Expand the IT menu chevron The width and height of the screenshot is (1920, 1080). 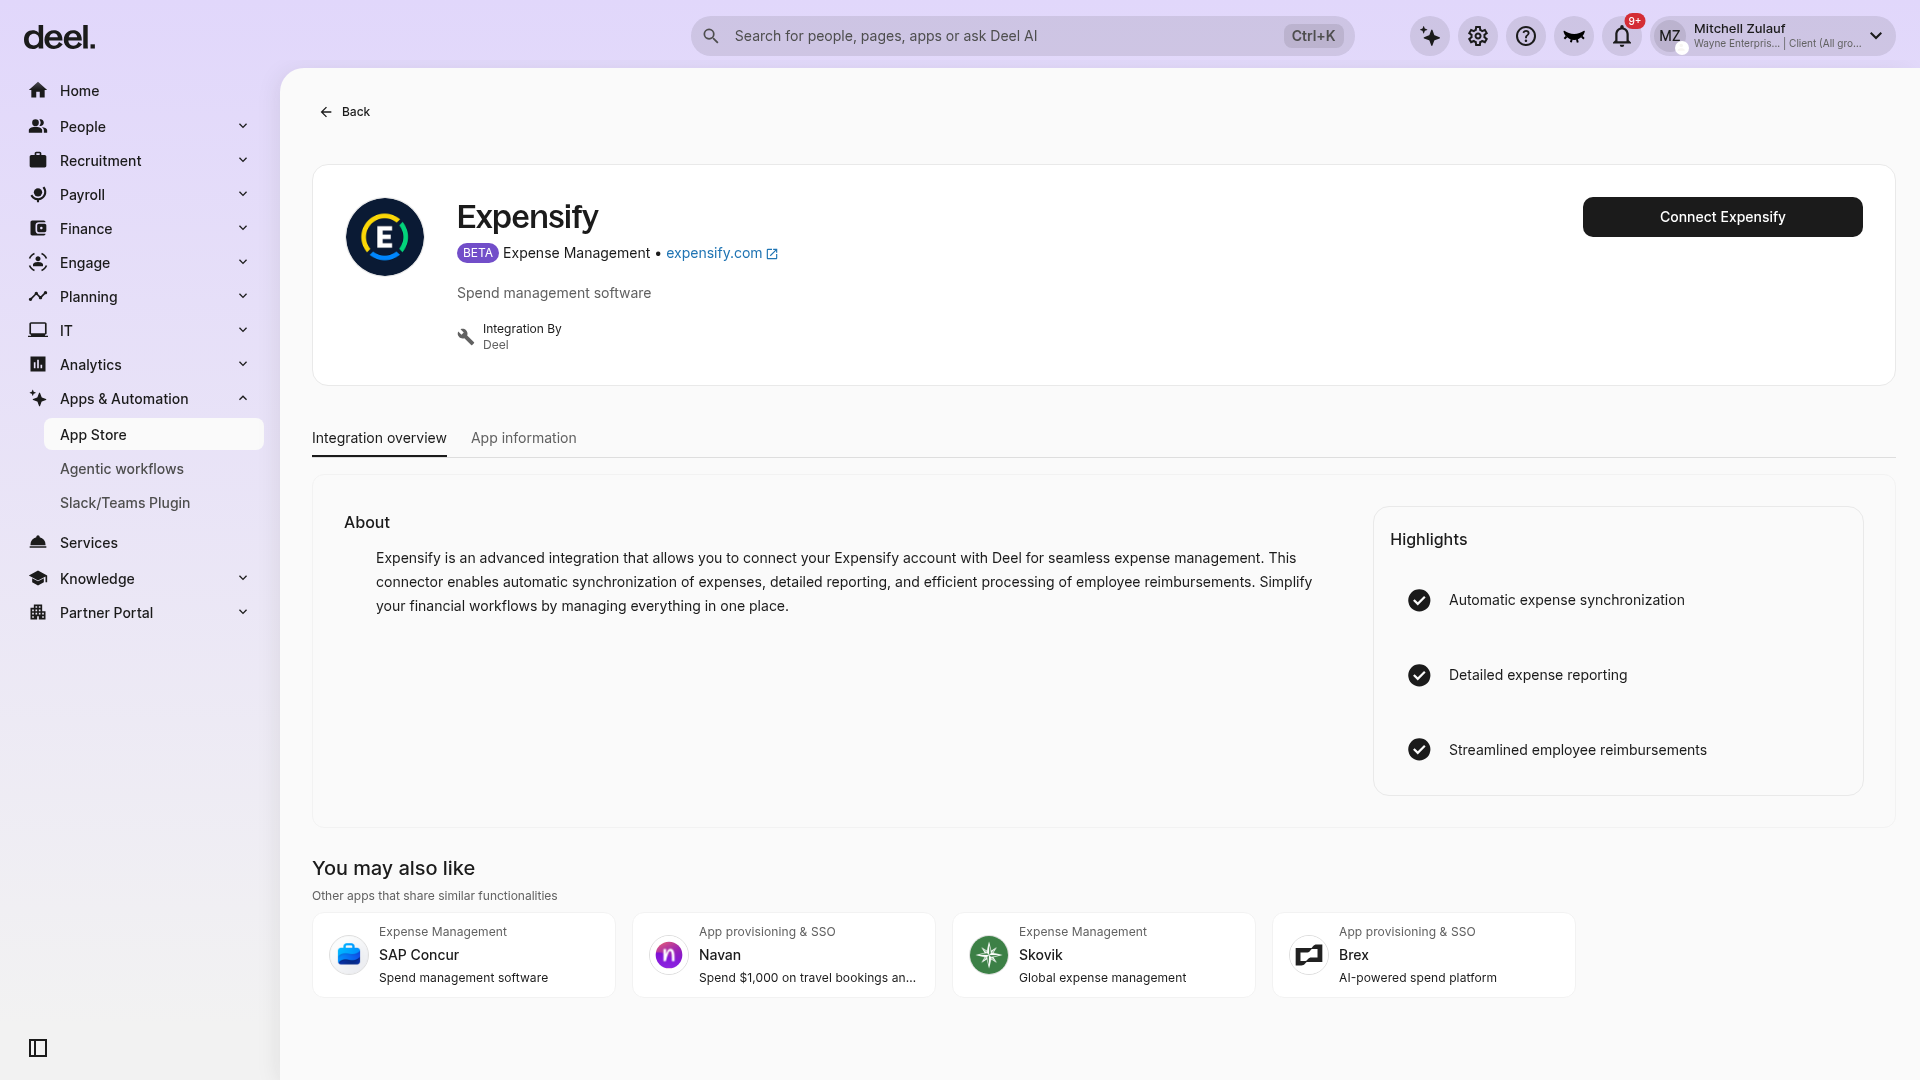pyautogui.click(x=243, y=330)
